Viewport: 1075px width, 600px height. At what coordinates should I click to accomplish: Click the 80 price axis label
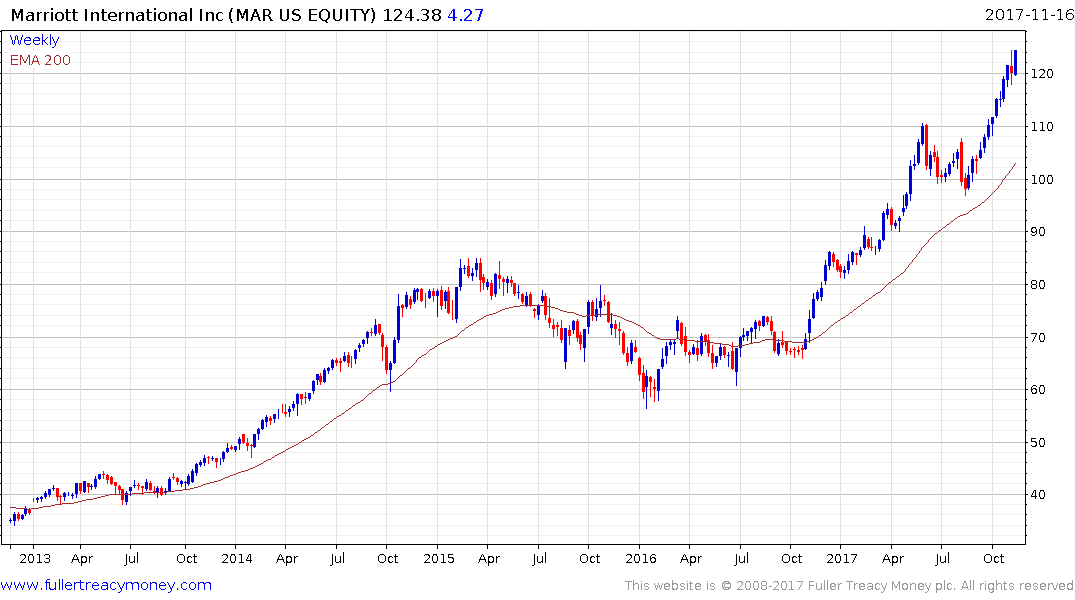pos(1038,285)
